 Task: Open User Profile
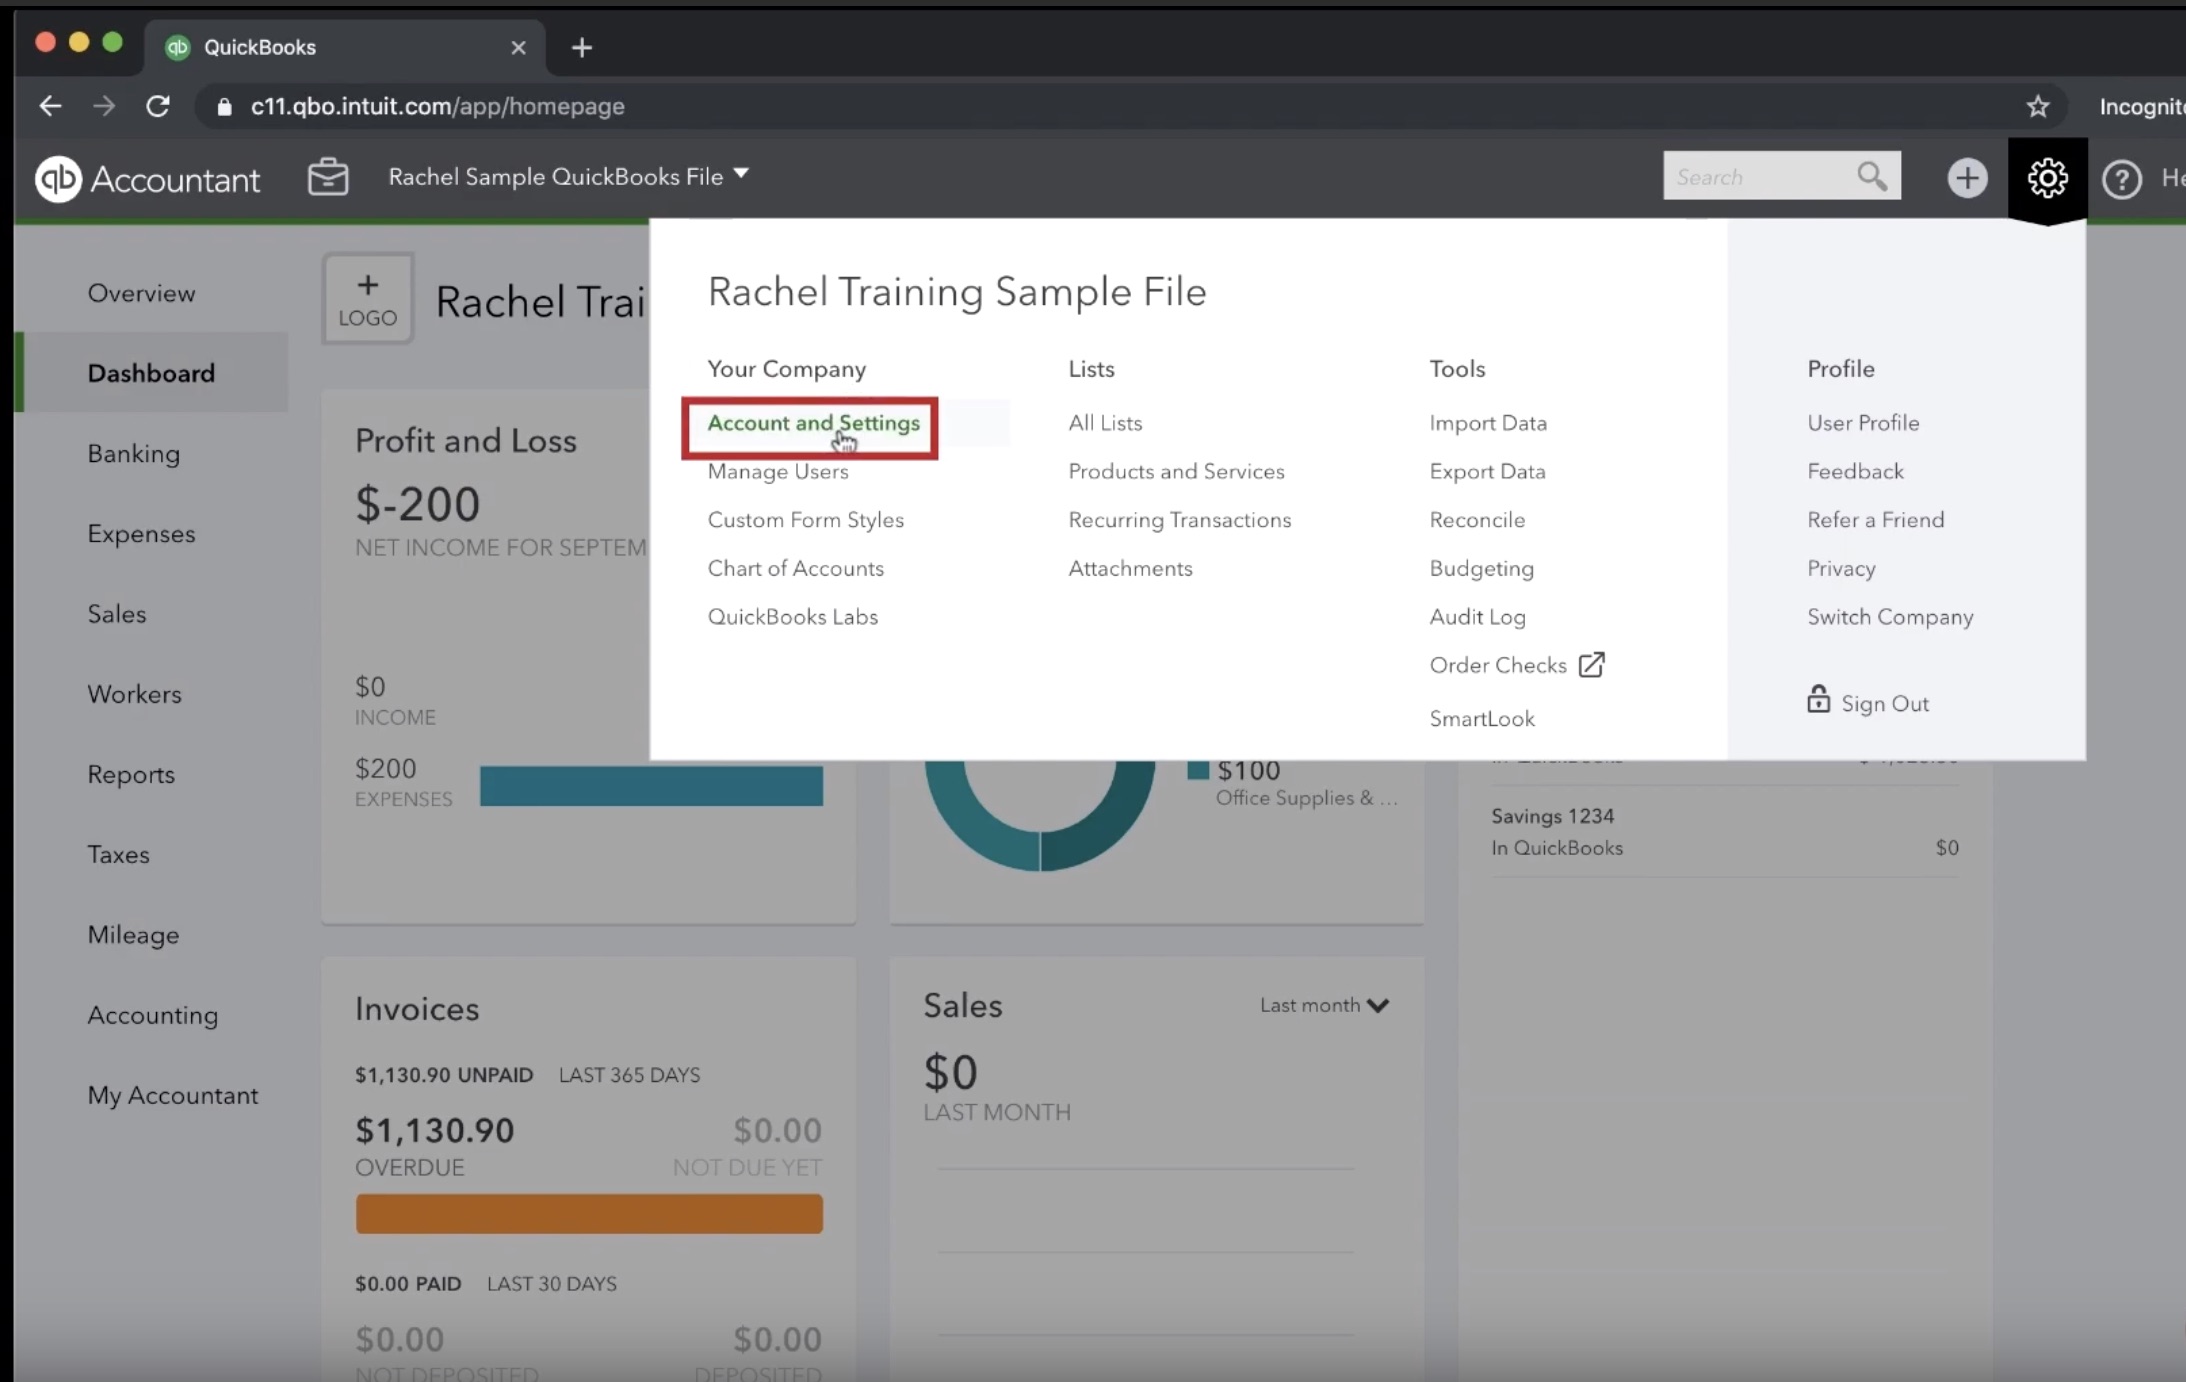[1863, 423]
